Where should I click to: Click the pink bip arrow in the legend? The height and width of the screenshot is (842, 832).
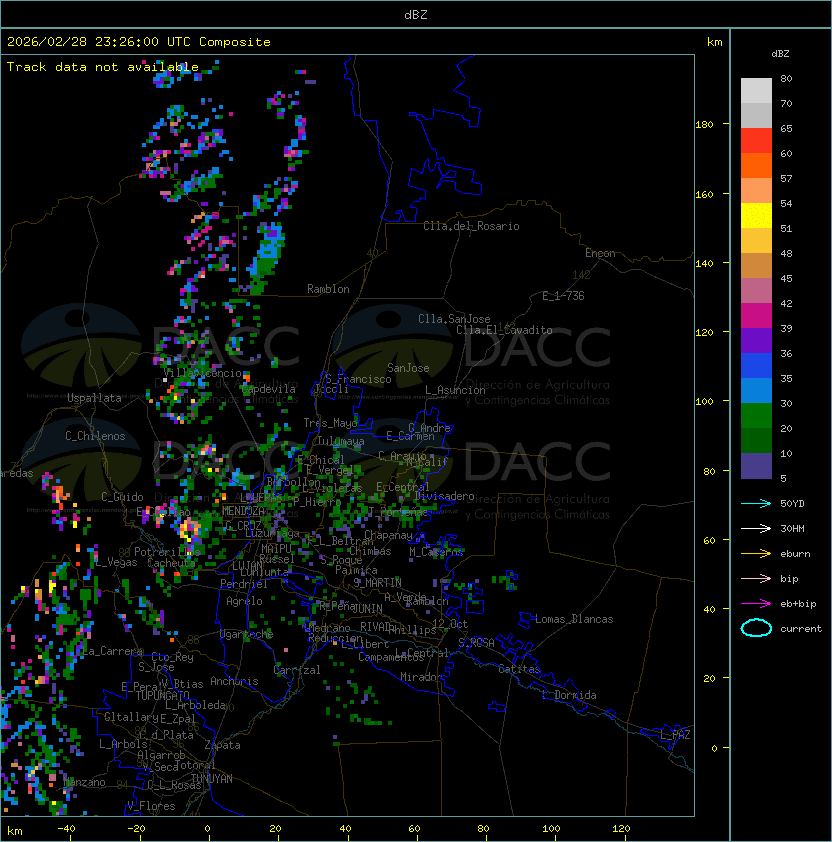tap(756, 578)
